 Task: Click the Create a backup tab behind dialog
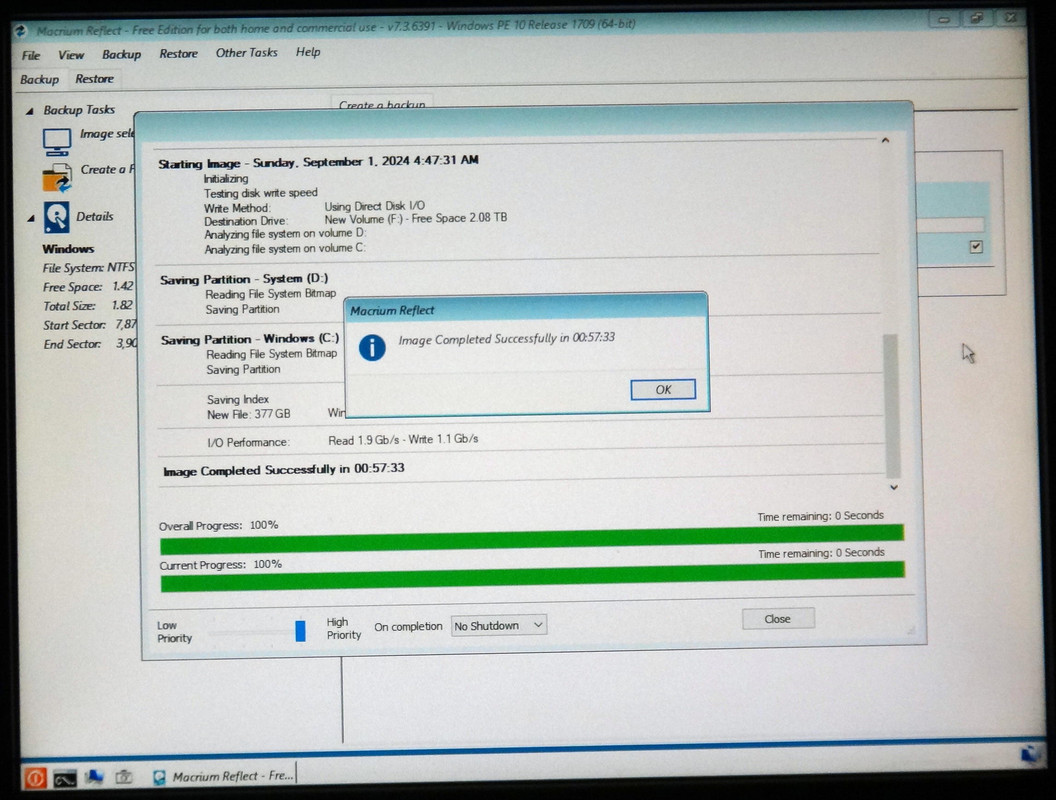(x=382, y=103)
